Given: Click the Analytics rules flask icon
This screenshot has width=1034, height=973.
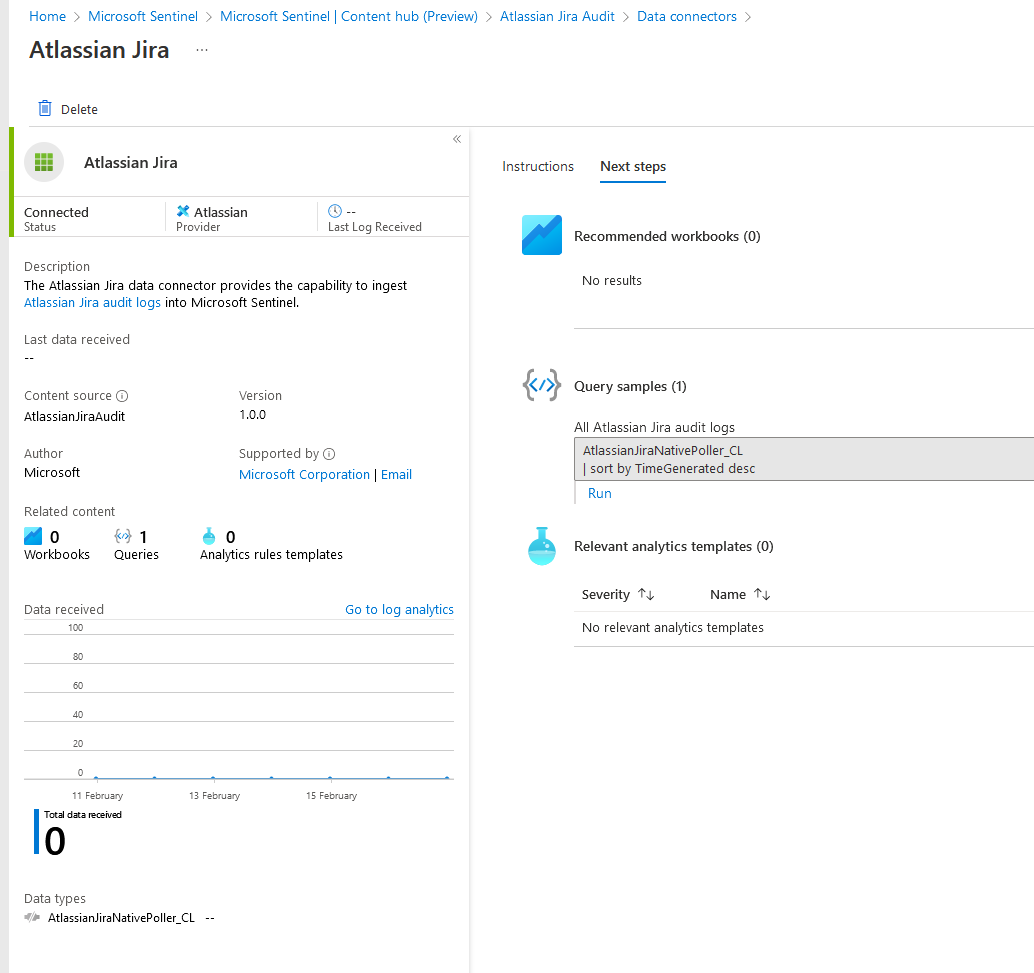Looking at the screenshot, I should pyautogui.click(x=209, y=536).
